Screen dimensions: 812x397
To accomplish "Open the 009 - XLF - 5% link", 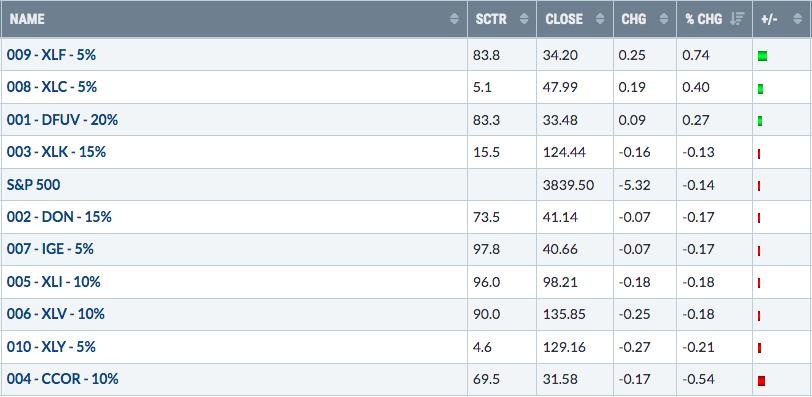I will [x=51, y=55].
